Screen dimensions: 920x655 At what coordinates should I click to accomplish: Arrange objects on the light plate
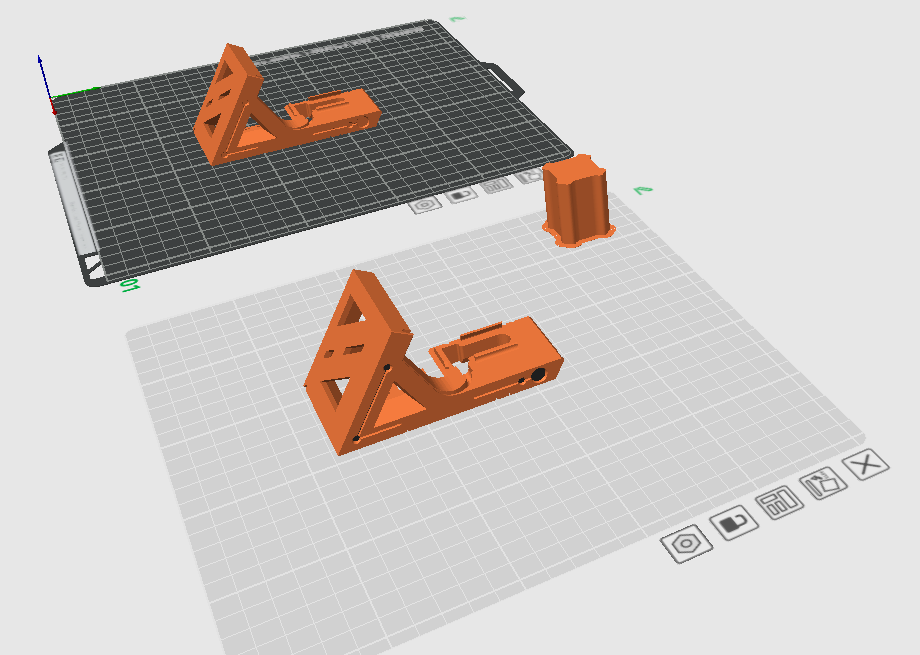point(780,503)
